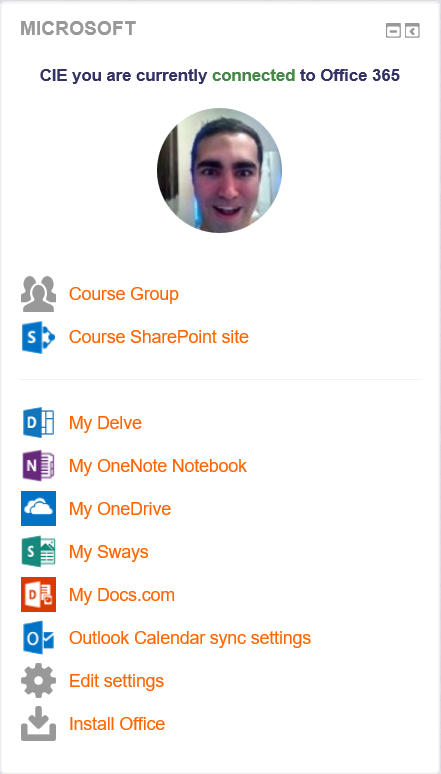Open the Course SharePoint site link

click(x=159, y=337)
